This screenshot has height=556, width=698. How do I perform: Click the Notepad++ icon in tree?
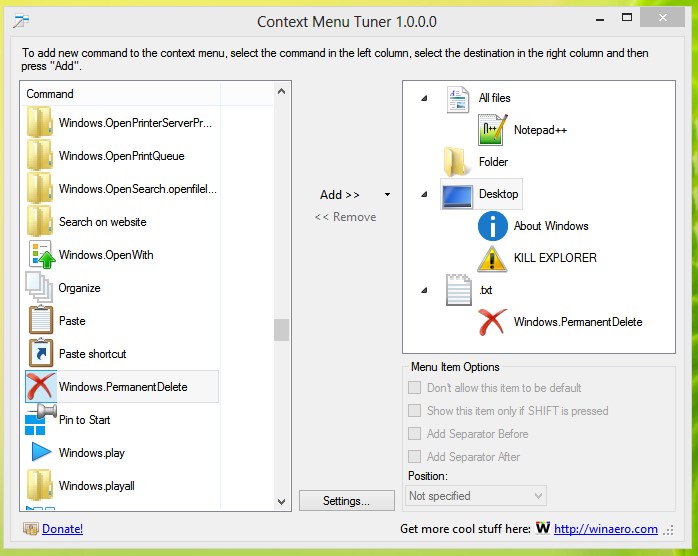(x=492, y=130)
